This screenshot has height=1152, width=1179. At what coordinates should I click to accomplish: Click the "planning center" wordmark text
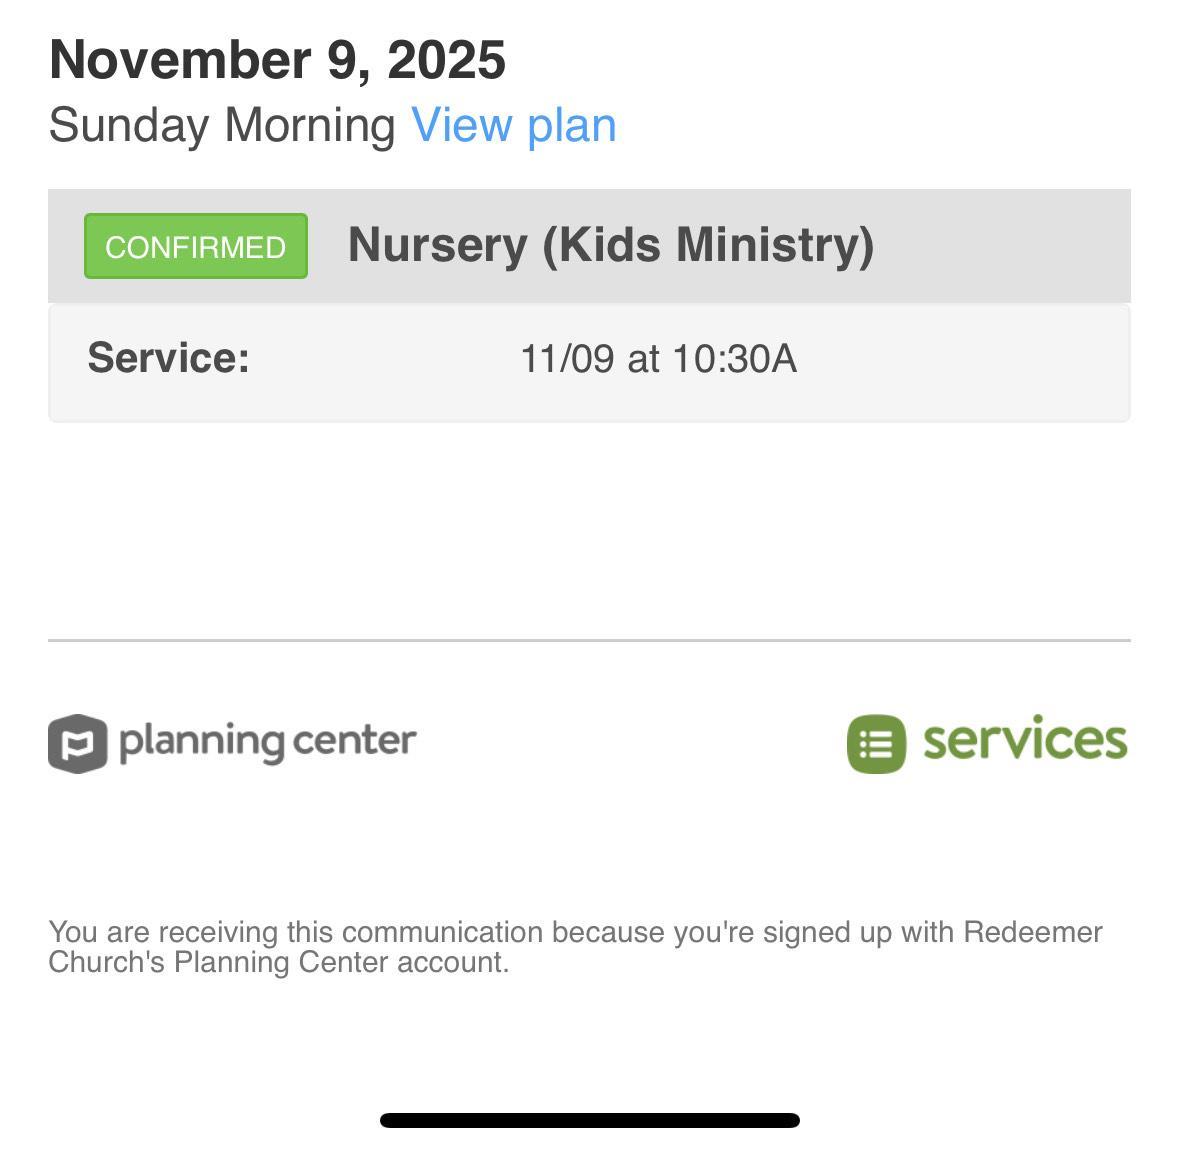point(267,741)
